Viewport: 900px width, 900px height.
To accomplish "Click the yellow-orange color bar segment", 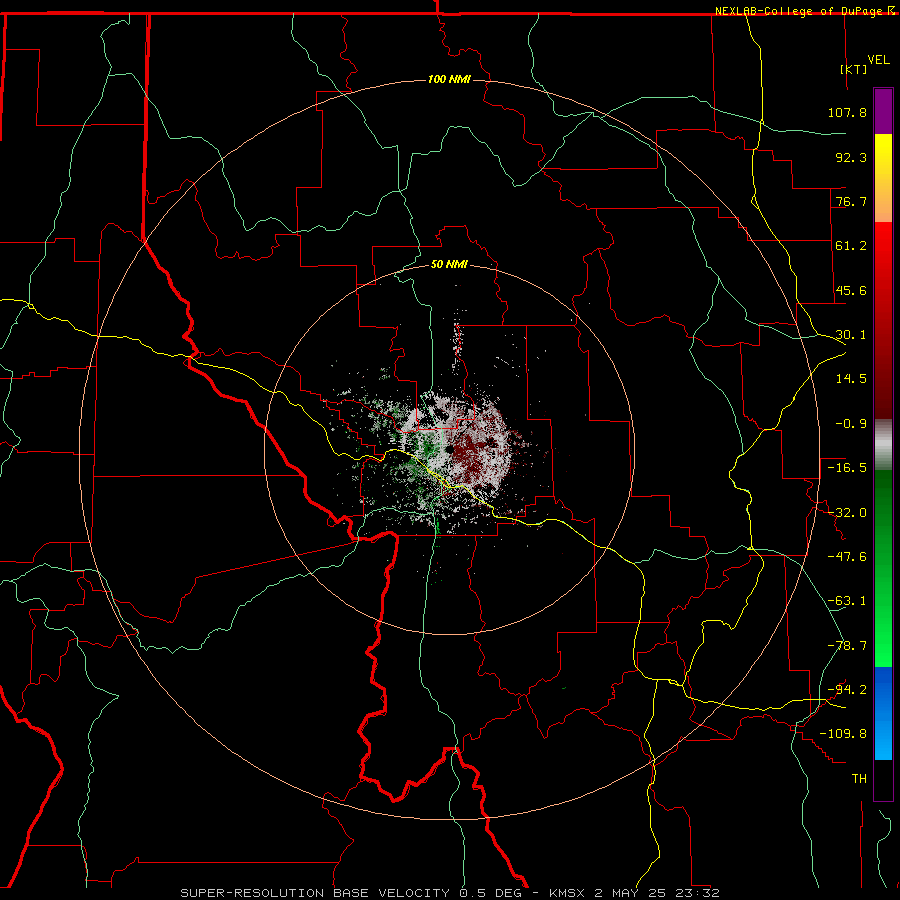I will pos(883,178).
